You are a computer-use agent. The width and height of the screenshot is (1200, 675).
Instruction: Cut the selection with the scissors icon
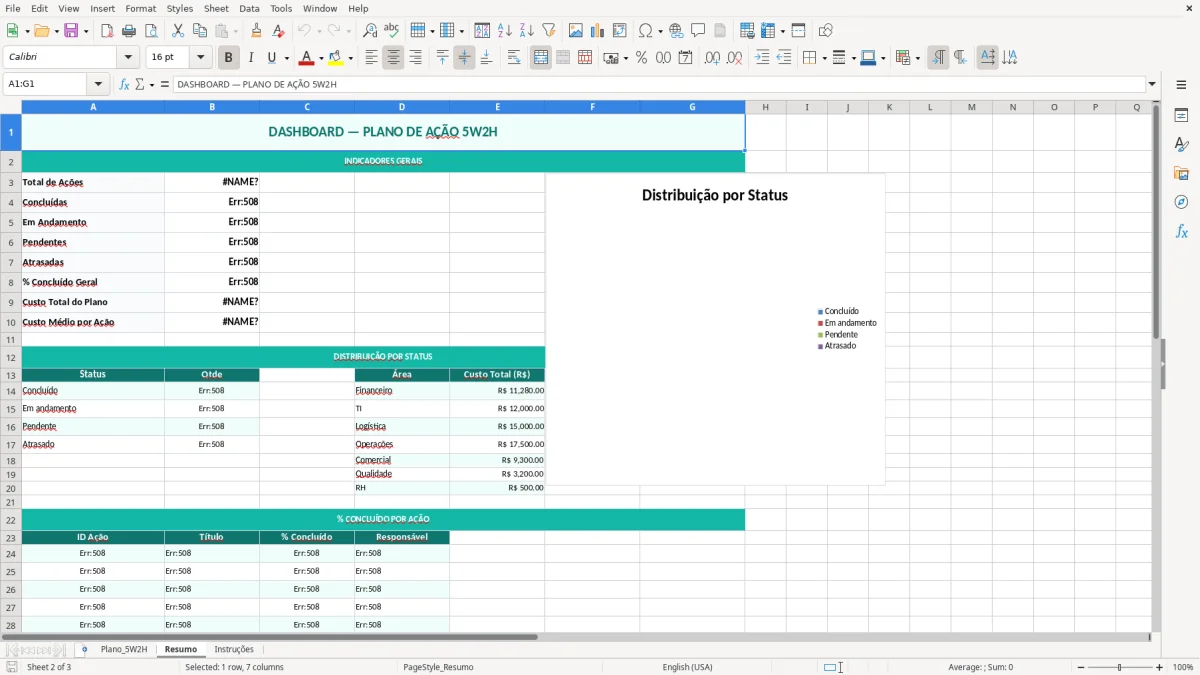click(x=178, y=31)
